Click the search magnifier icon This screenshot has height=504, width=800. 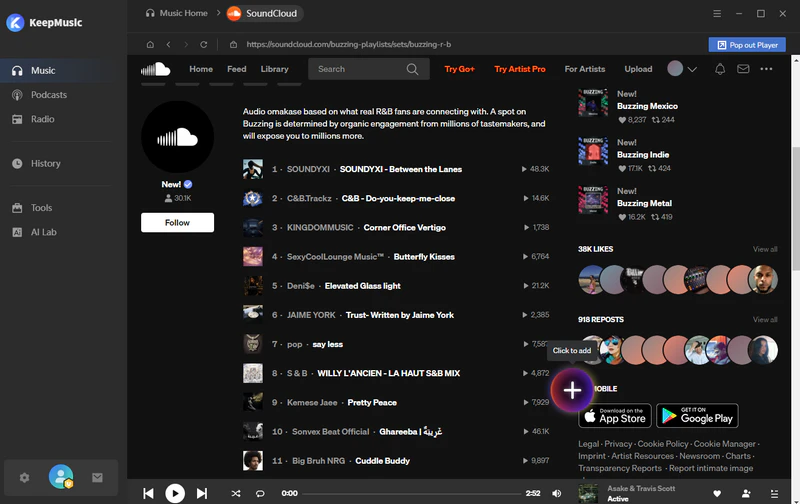[412, 69]
